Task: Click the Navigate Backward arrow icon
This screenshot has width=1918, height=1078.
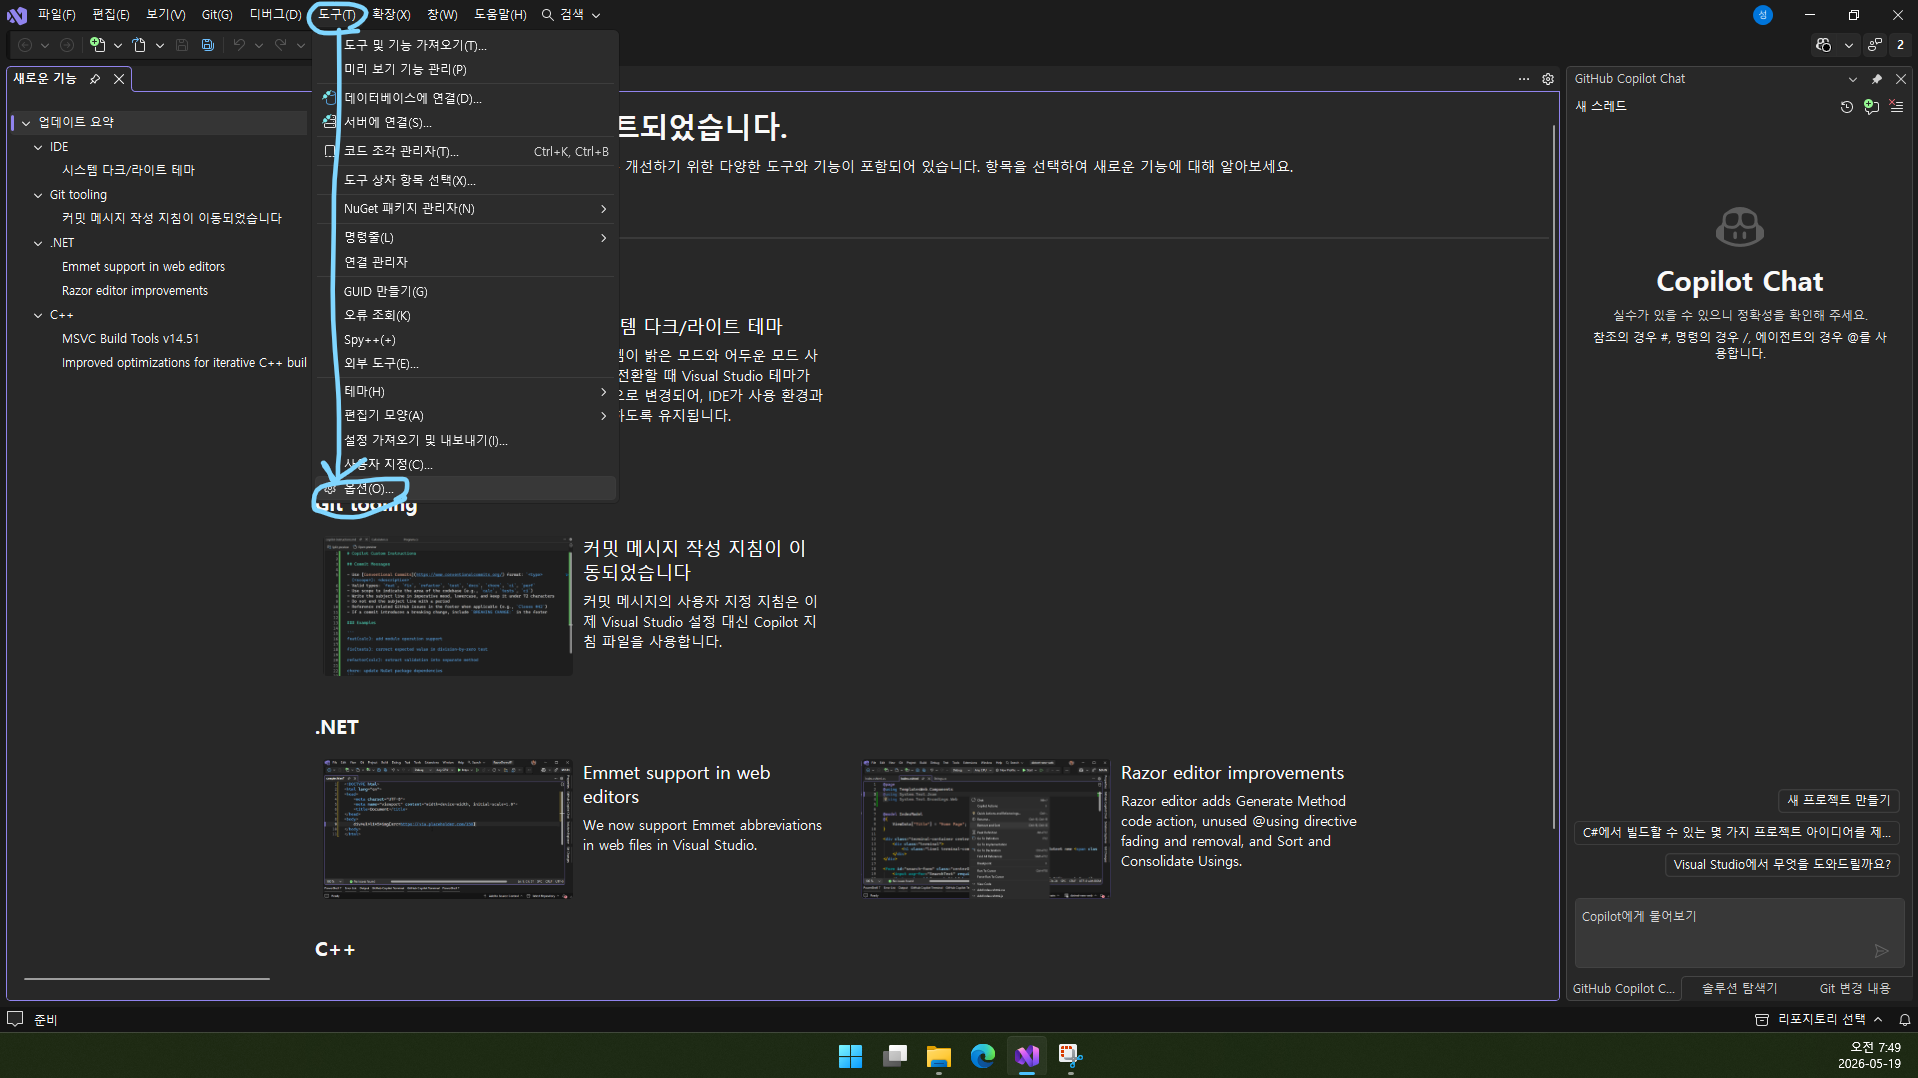Action: click(x=26, y=45)
